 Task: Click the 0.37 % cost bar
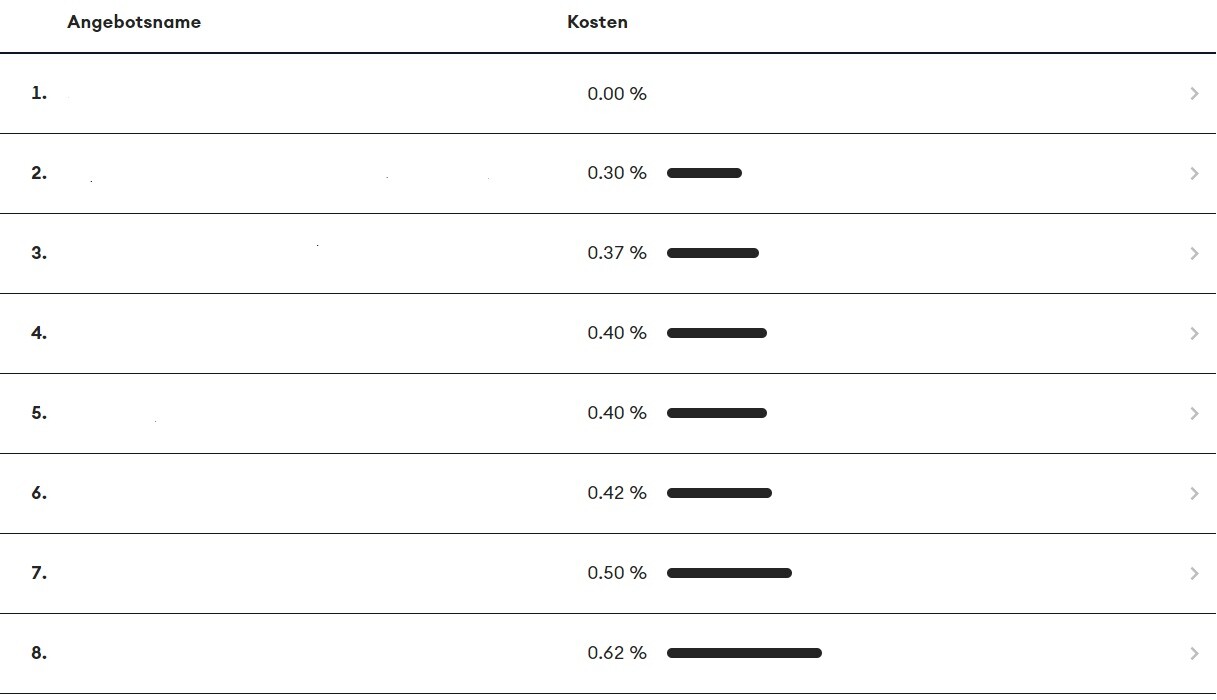[713, 253]
